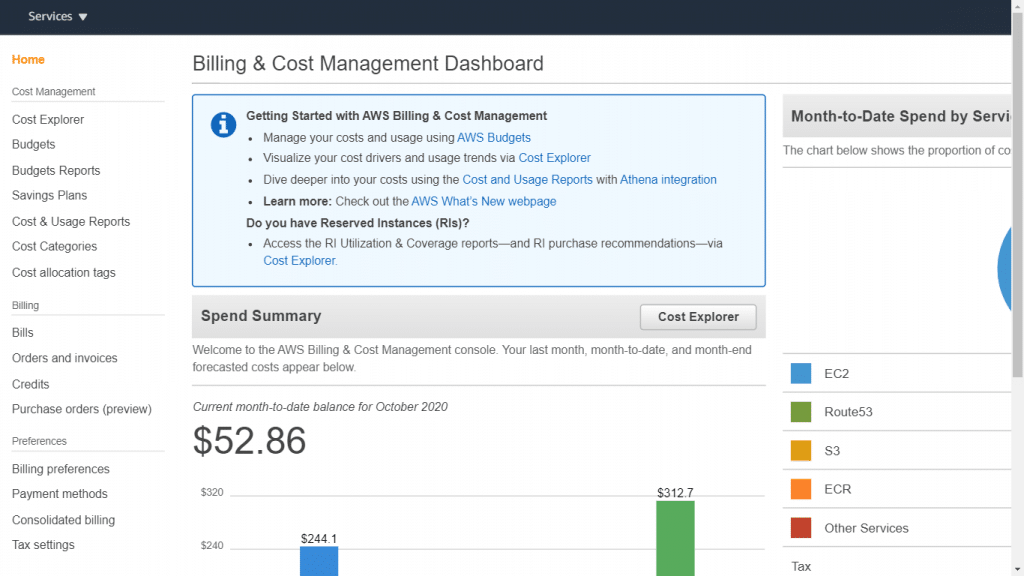This screenshot has height=576, width=1024.
Task: Follow Cost Explorer link in visualize bullet
Action: [x=554, y=158]
